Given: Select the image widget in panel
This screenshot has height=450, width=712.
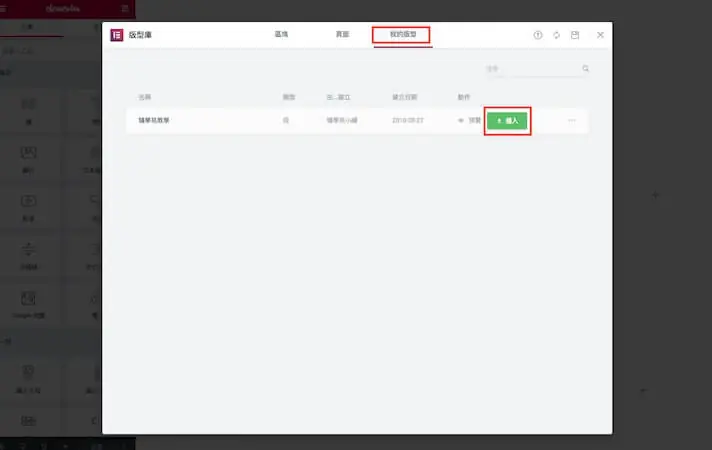Looking at the screenshot, I should click(28, 159).
